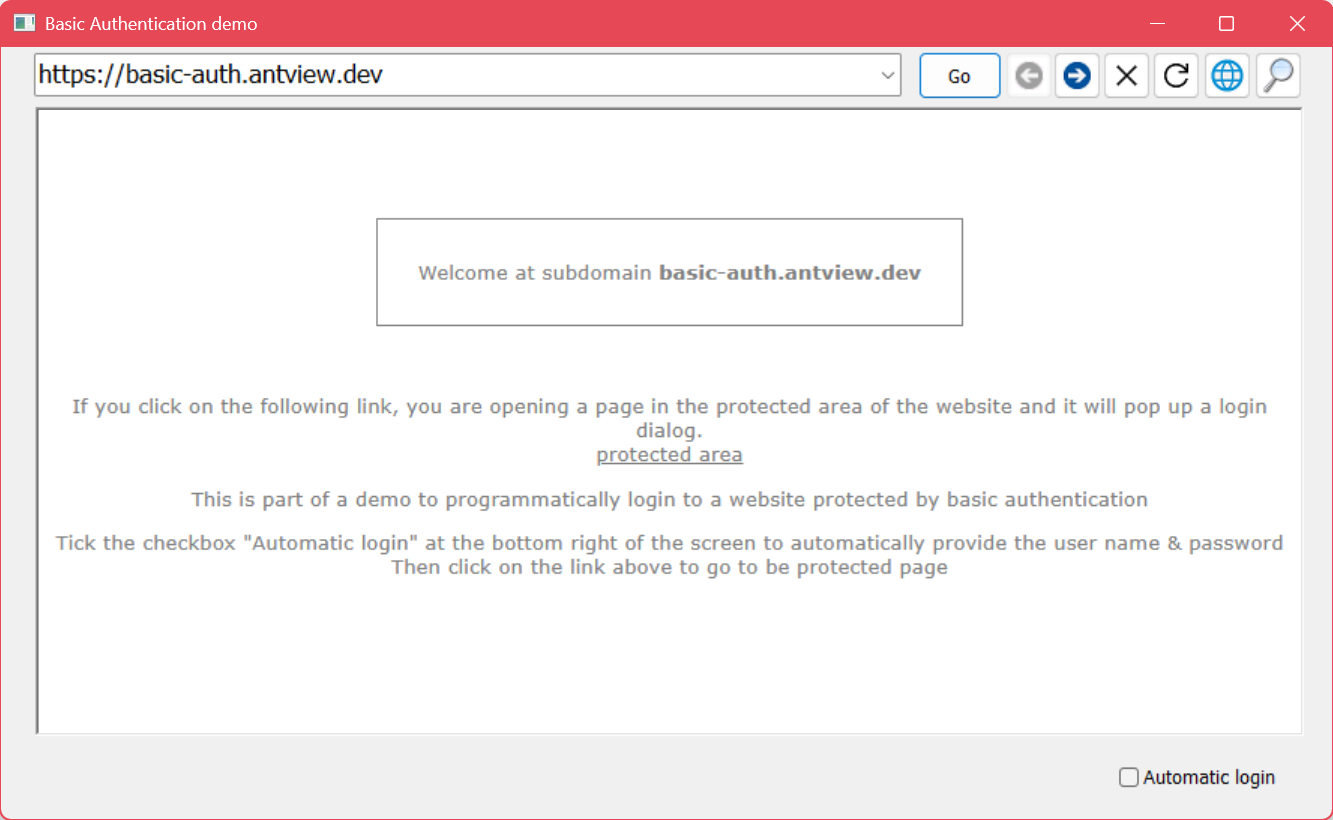Click the "Basic Authentication demo" window title
Viewport: 1333px width, 820px height.
point(151,23)
